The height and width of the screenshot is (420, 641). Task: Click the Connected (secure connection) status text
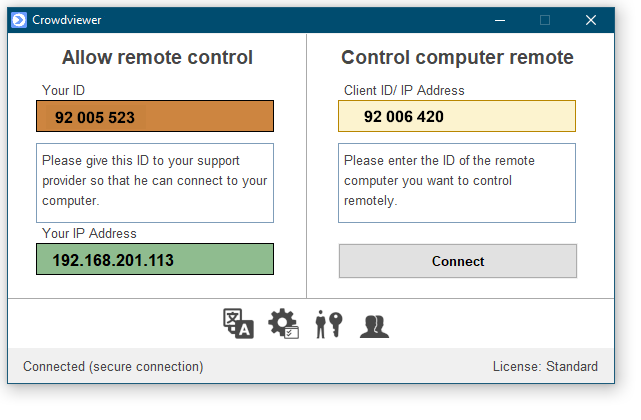click(113, 366)
